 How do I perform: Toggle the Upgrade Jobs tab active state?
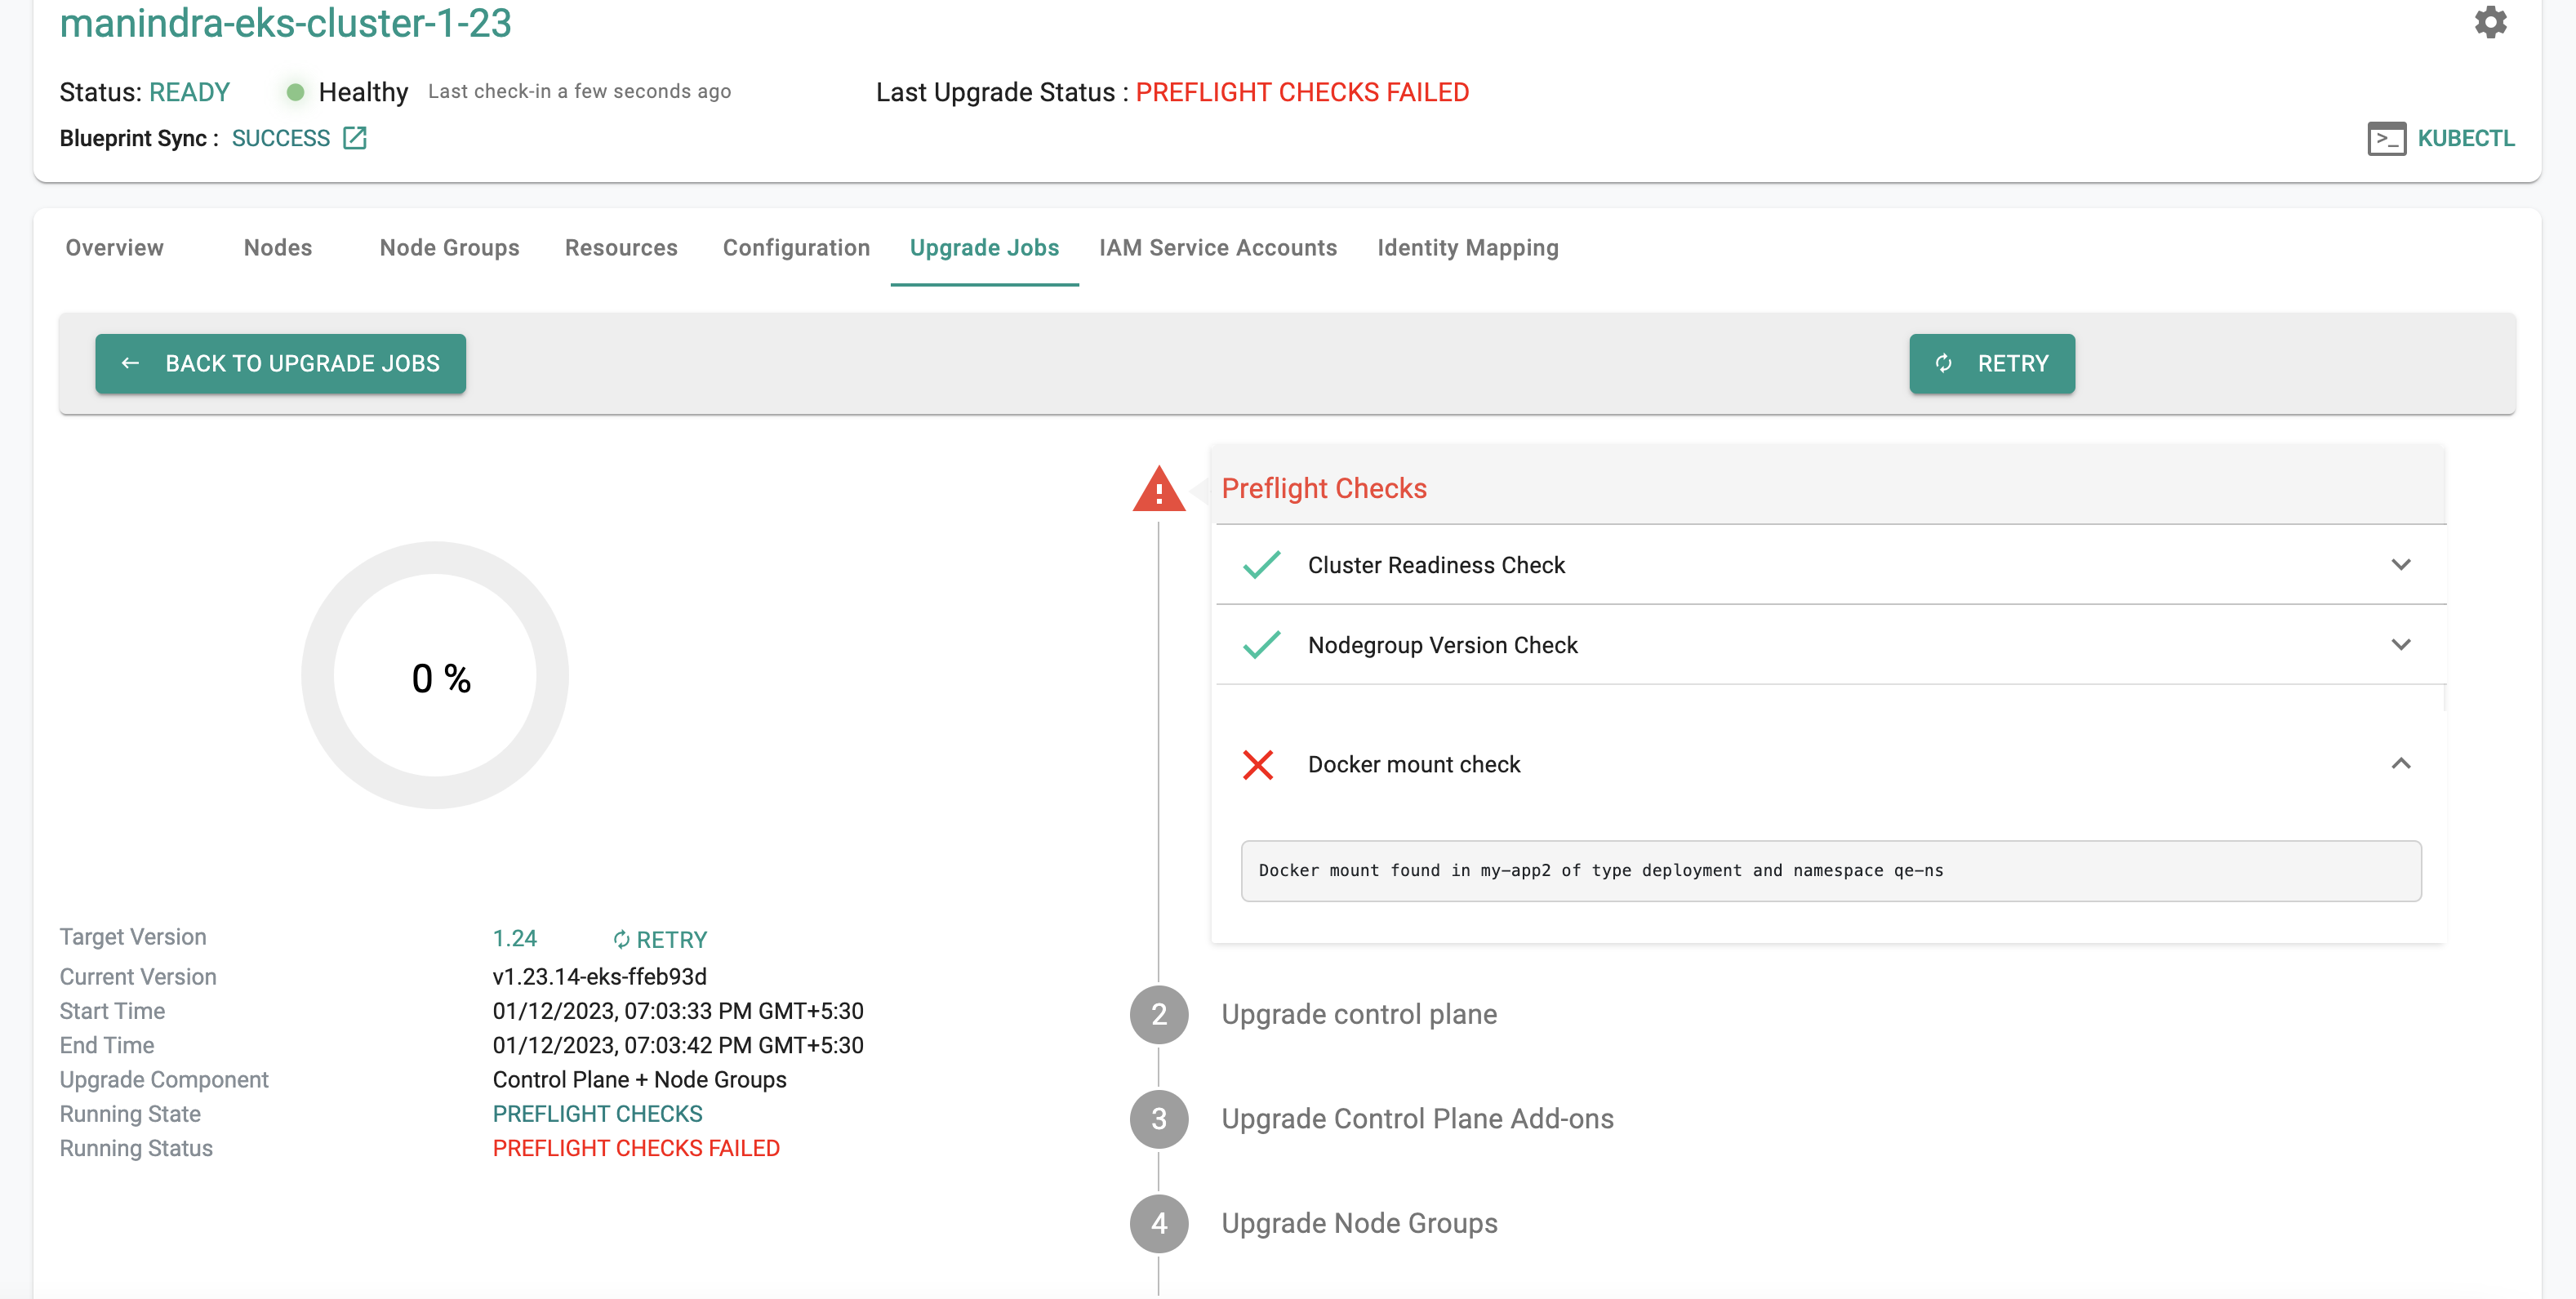coord(985,247)
